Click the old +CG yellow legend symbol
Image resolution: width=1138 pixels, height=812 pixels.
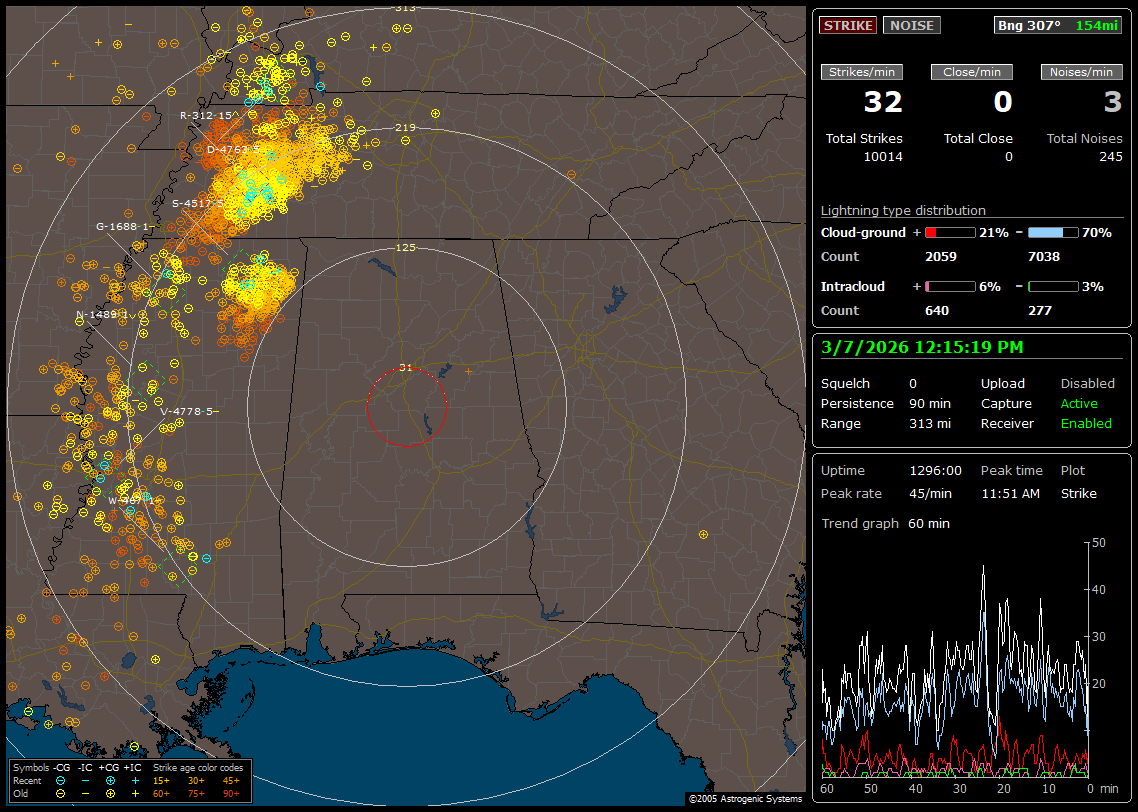click(110, 793)
